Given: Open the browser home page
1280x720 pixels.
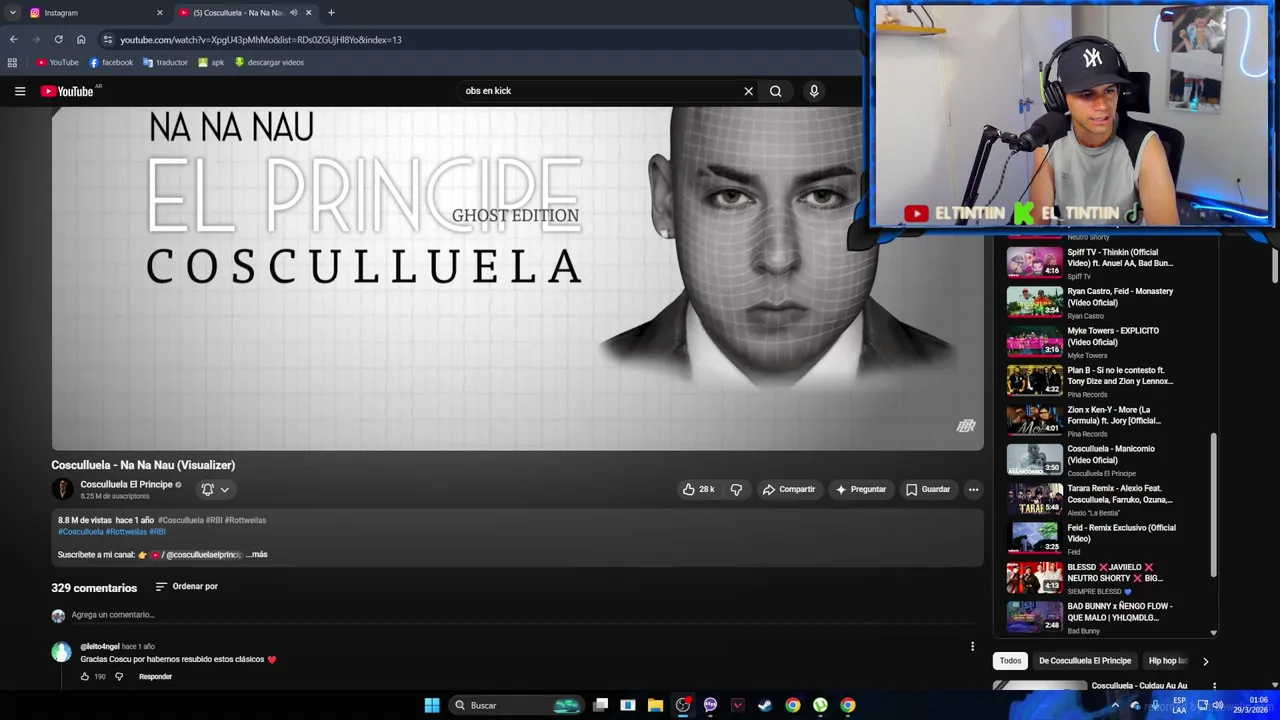Looking at the screenshot, I should pos(81,40).
